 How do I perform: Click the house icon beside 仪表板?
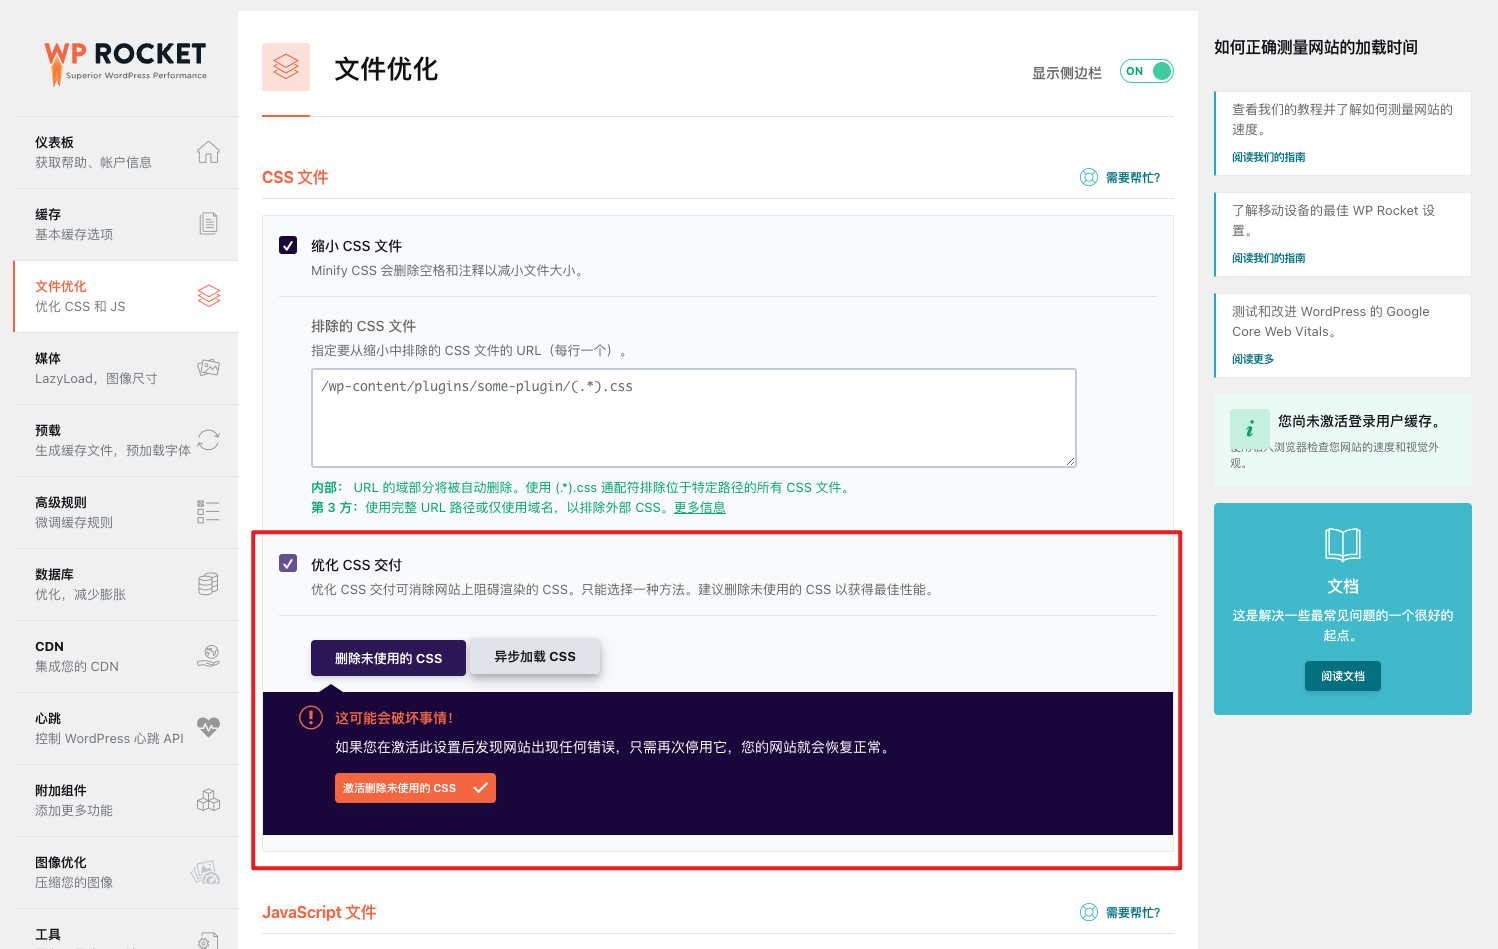point(208,152)
